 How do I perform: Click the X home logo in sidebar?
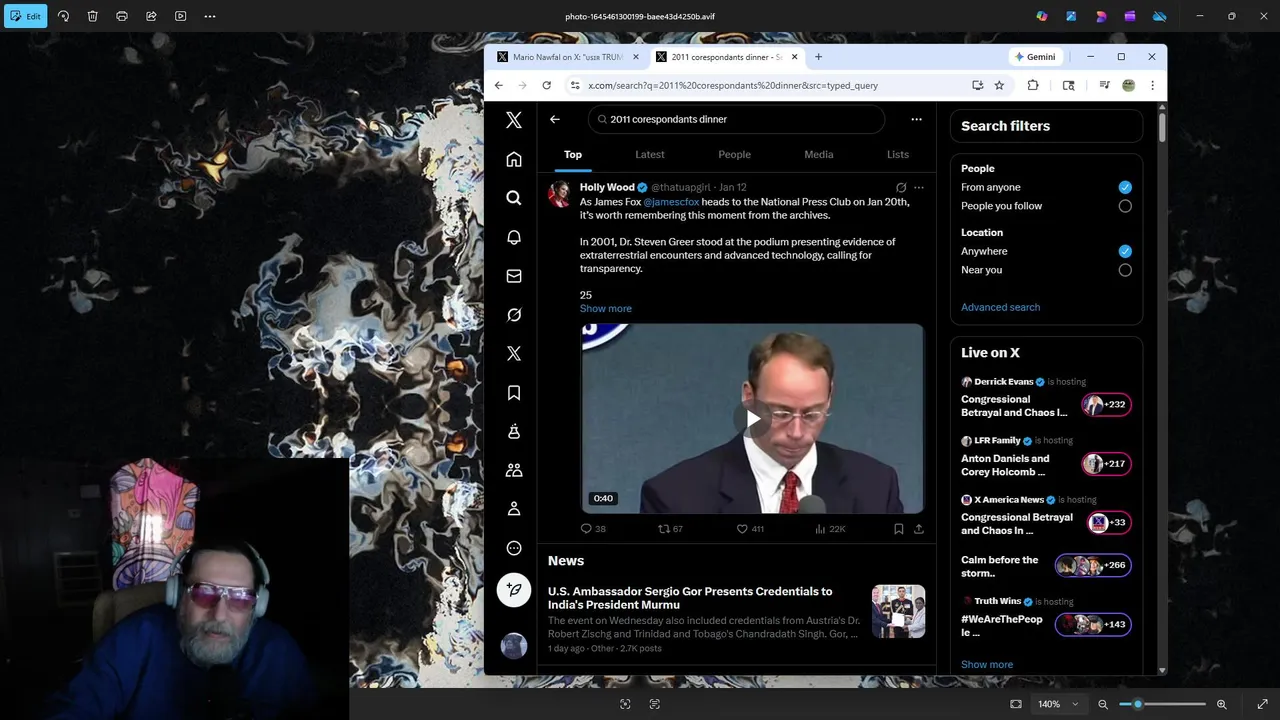(x=514, y=120)
